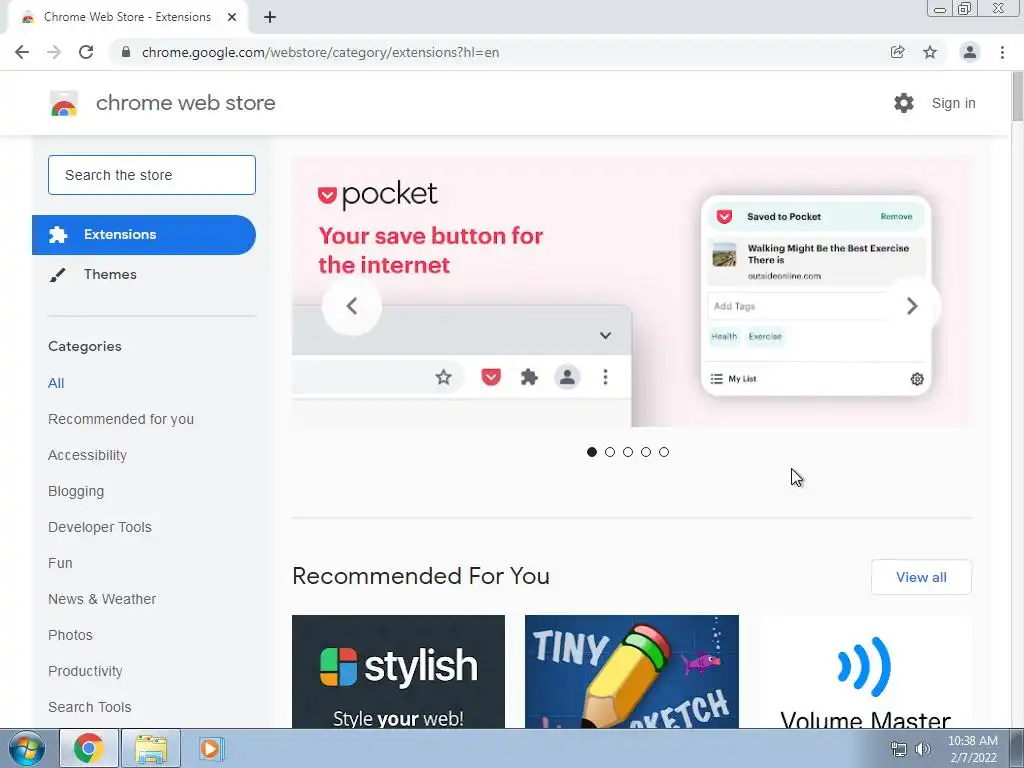Viewport: 1024px width, 768px height.
Task: Click the red Pocket icon in banner toolbar
Action: [x=491, y=377]
